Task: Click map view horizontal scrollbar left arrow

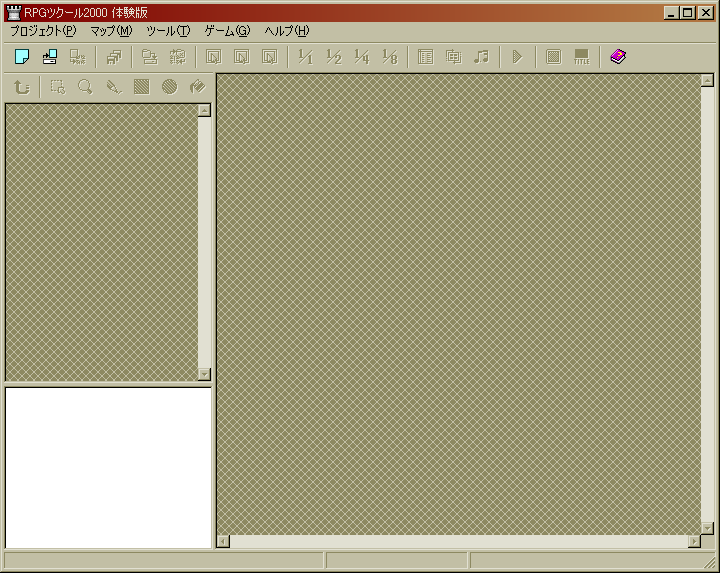Action: click(223, 541)
